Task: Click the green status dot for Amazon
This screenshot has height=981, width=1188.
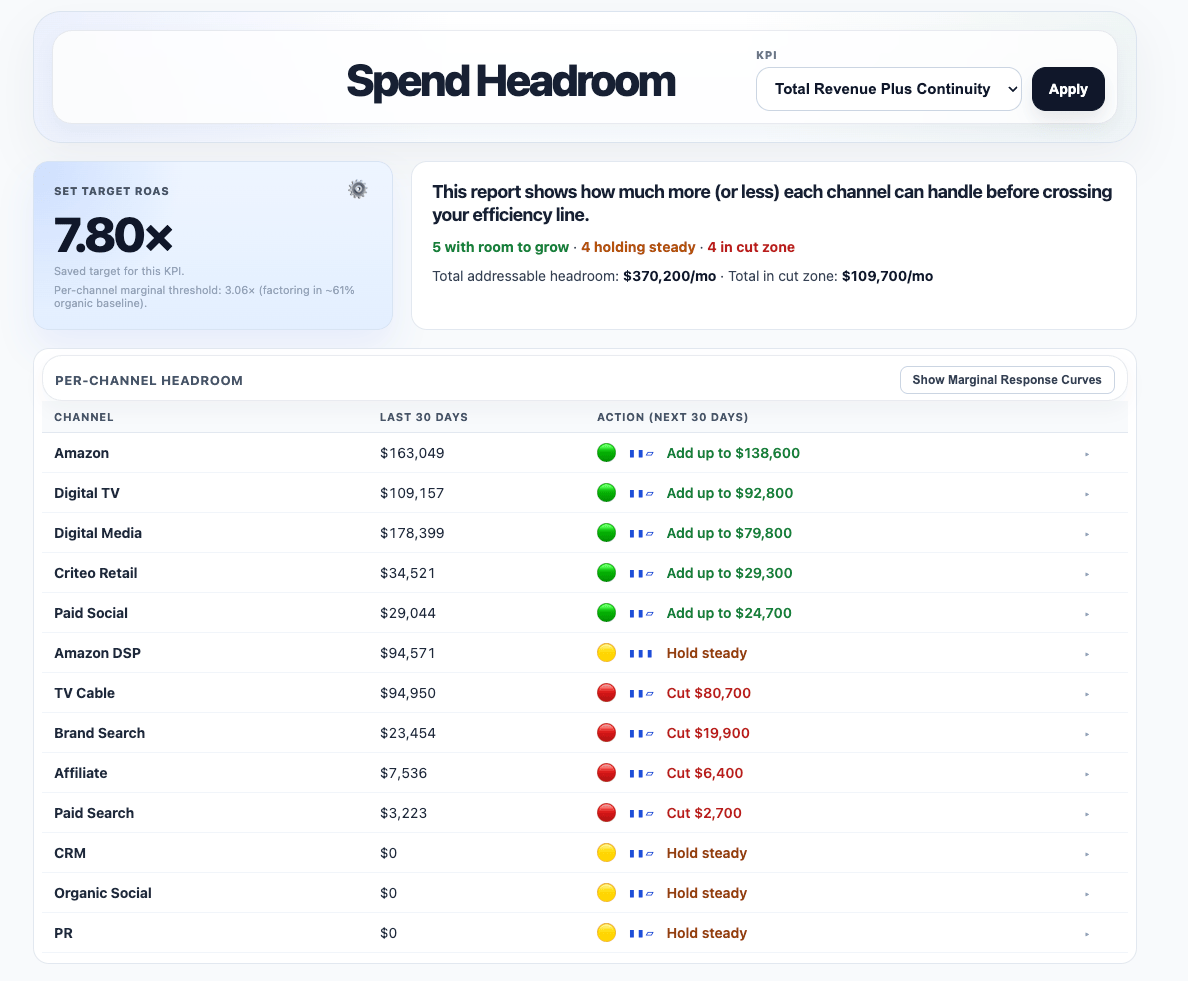Action: [x=606, y=453]
